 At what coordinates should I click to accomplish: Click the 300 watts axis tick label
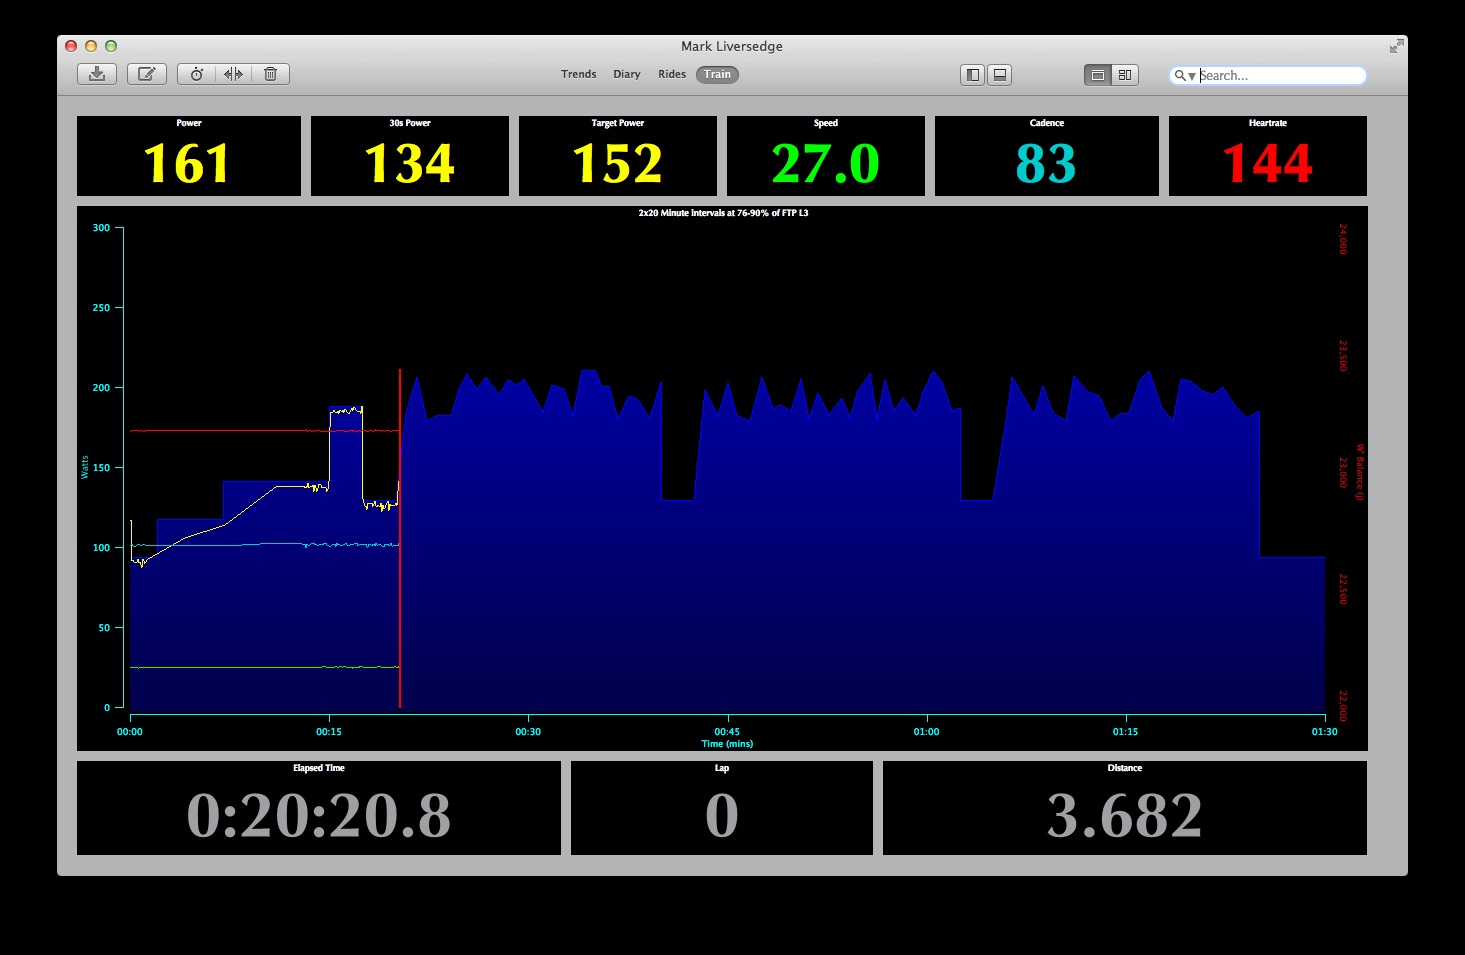[x=101, y=228]
